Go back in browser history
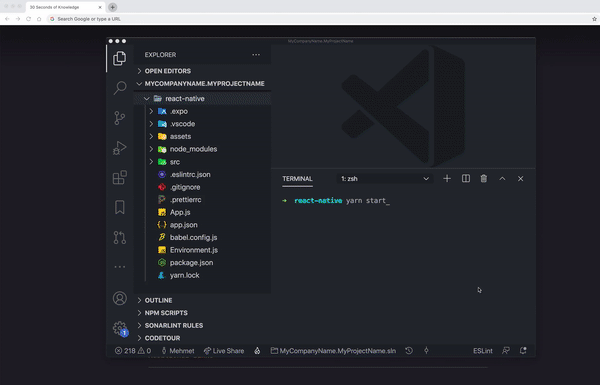 click(x=7, y=19)
